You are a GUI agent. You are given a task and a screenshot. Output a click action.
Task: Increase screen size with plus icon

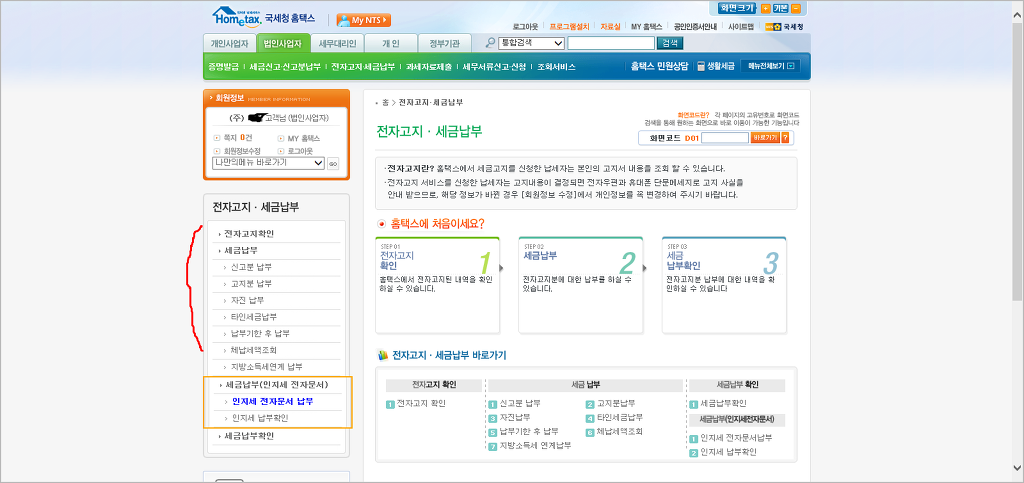765,8
